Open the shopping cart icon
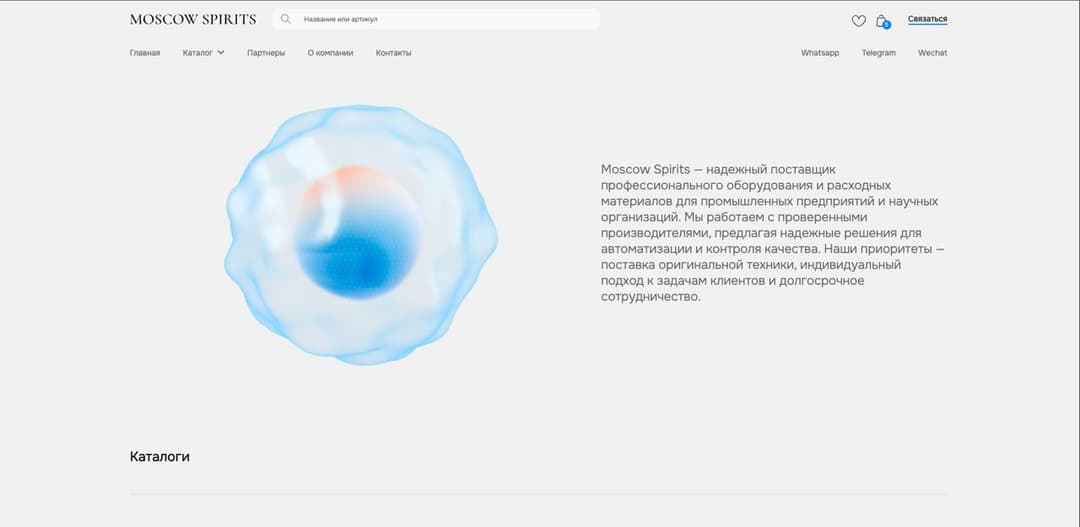 point(881,20)
